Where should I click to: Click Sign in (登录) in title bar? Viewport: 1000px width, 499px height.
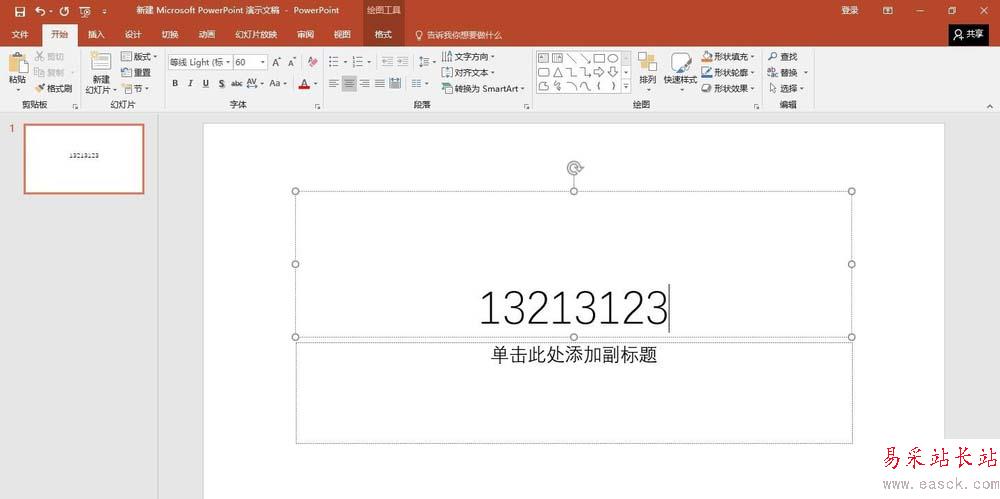click(x=849, y=11)
